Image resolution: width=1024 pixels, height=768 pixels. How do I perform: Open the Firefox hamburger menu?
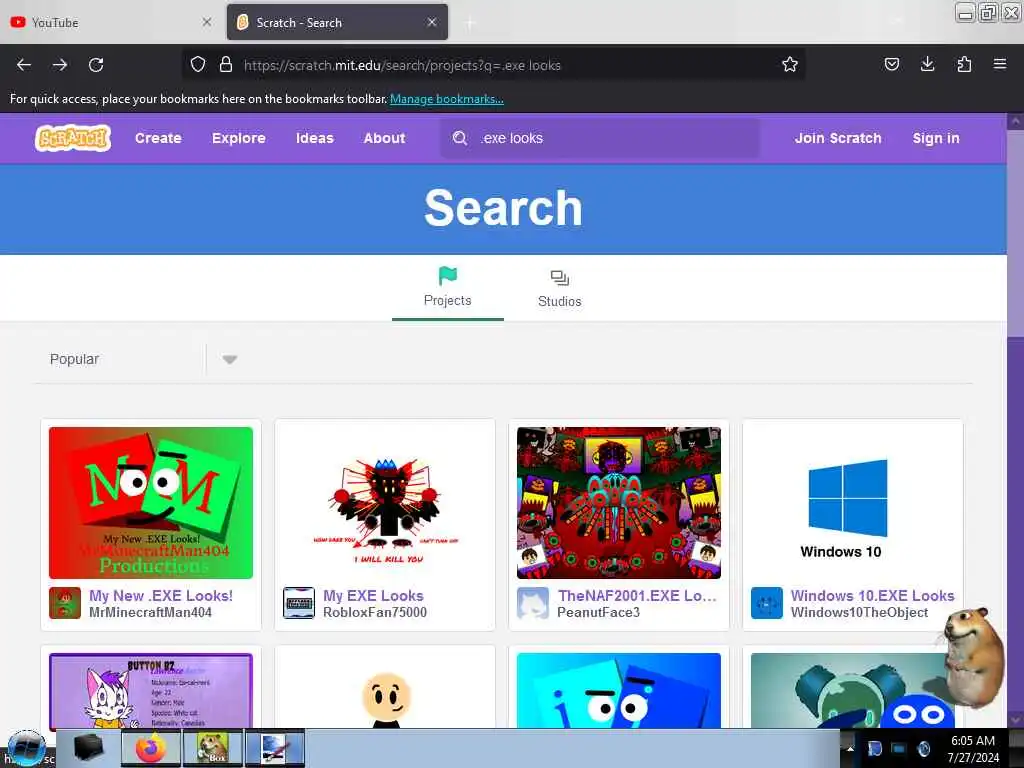coord(1000,64)
